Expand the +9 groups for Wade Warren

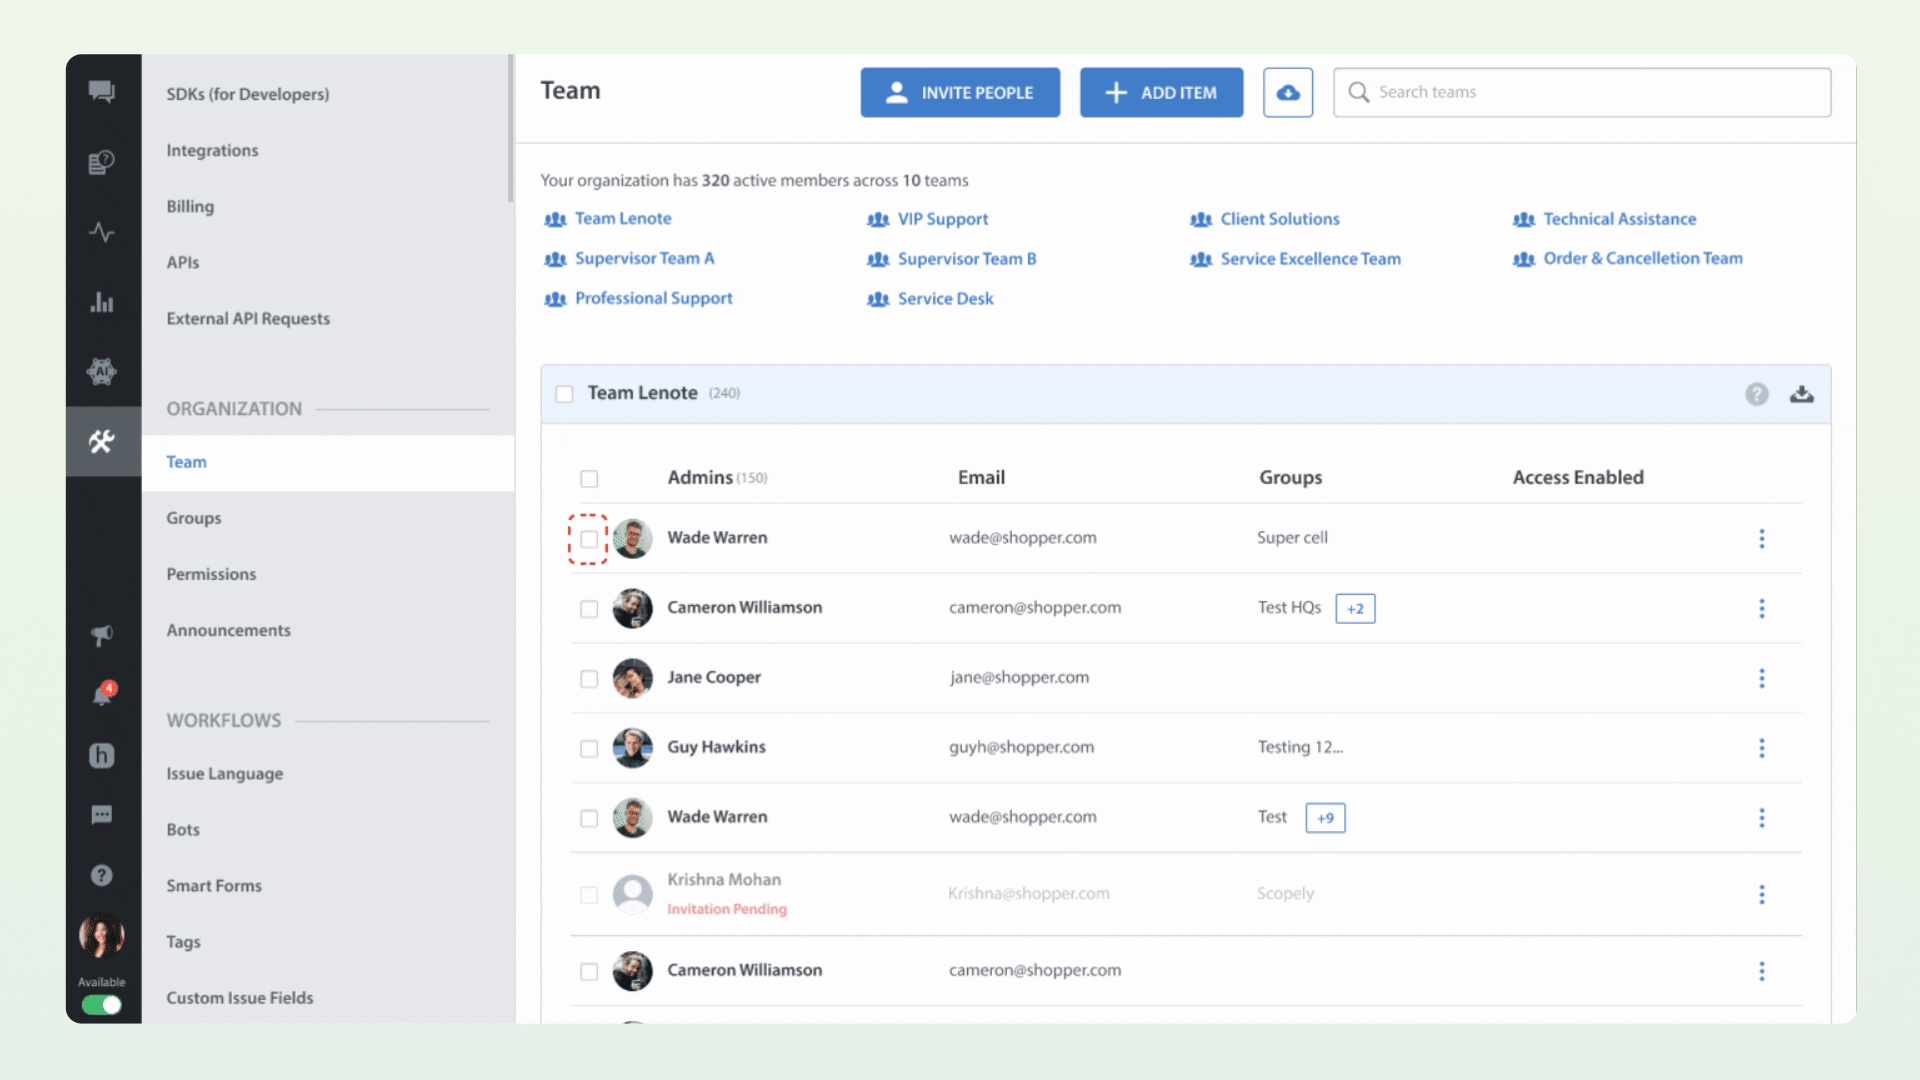[1324, 817]
